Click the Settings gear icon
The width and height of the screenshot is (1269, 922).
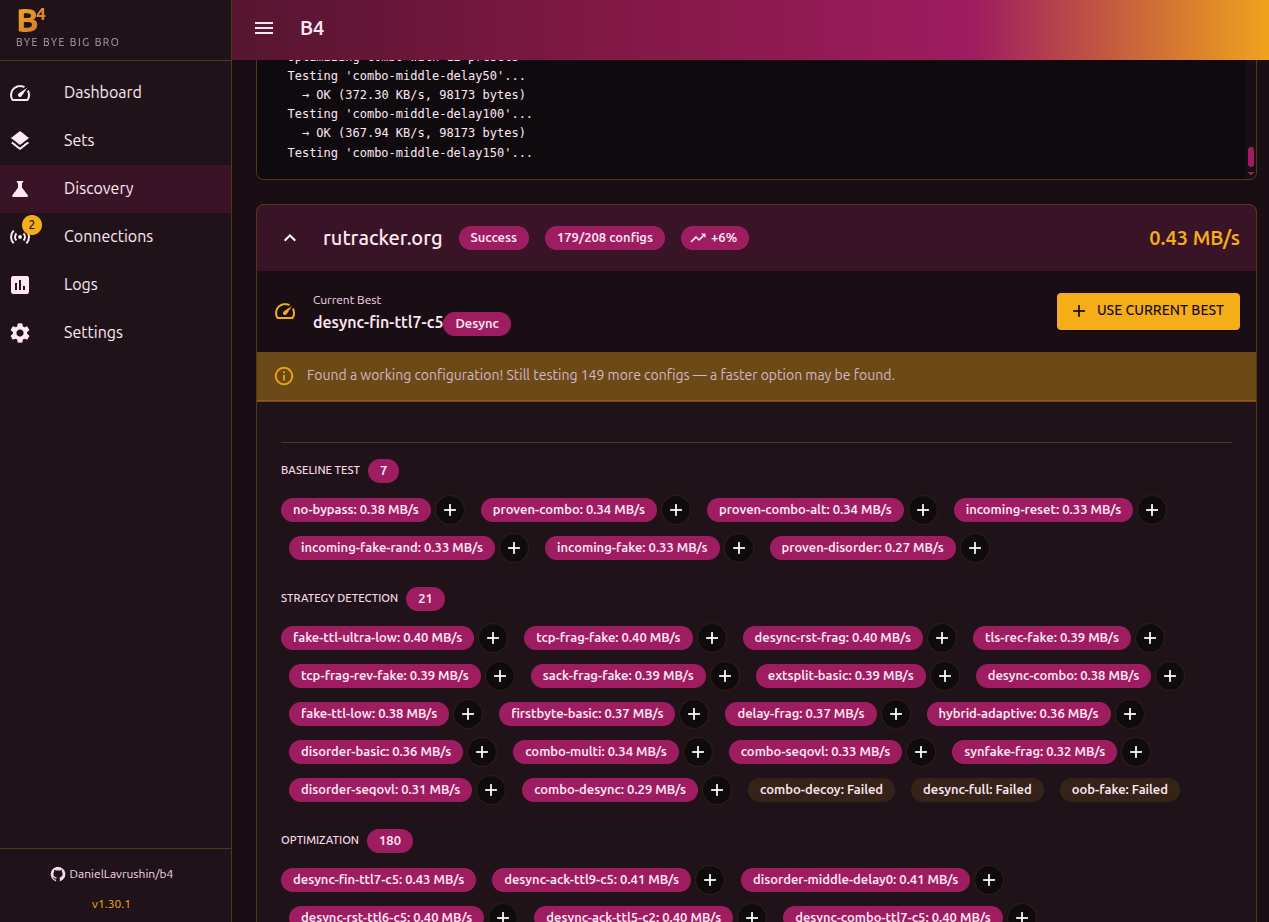tap(20, 333)
